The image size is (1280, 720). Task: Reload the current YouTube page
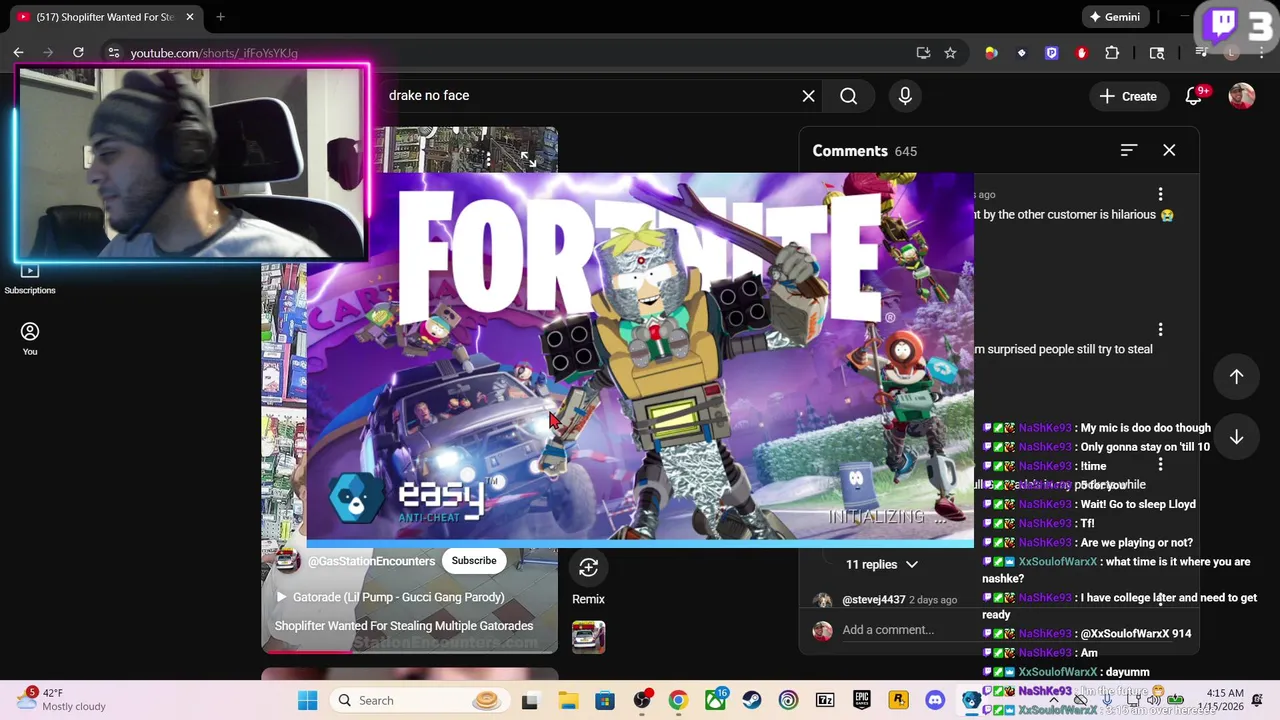click(78, 53)
